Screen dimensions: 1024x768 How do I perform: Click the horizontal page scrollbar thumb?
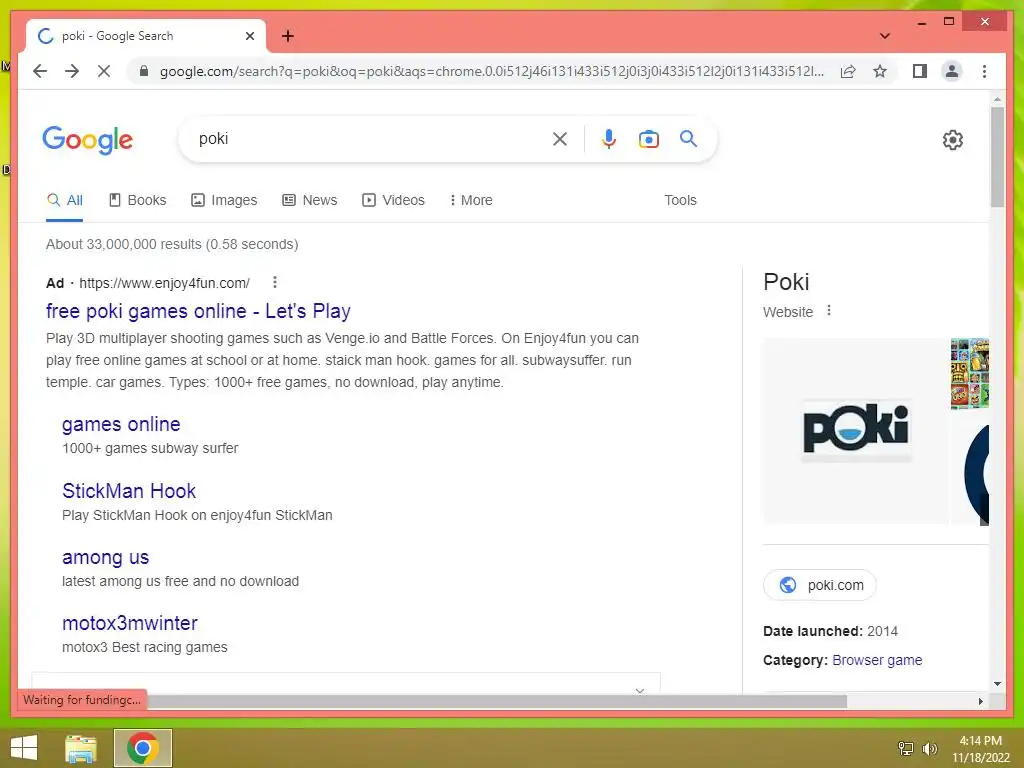point(496,701)
